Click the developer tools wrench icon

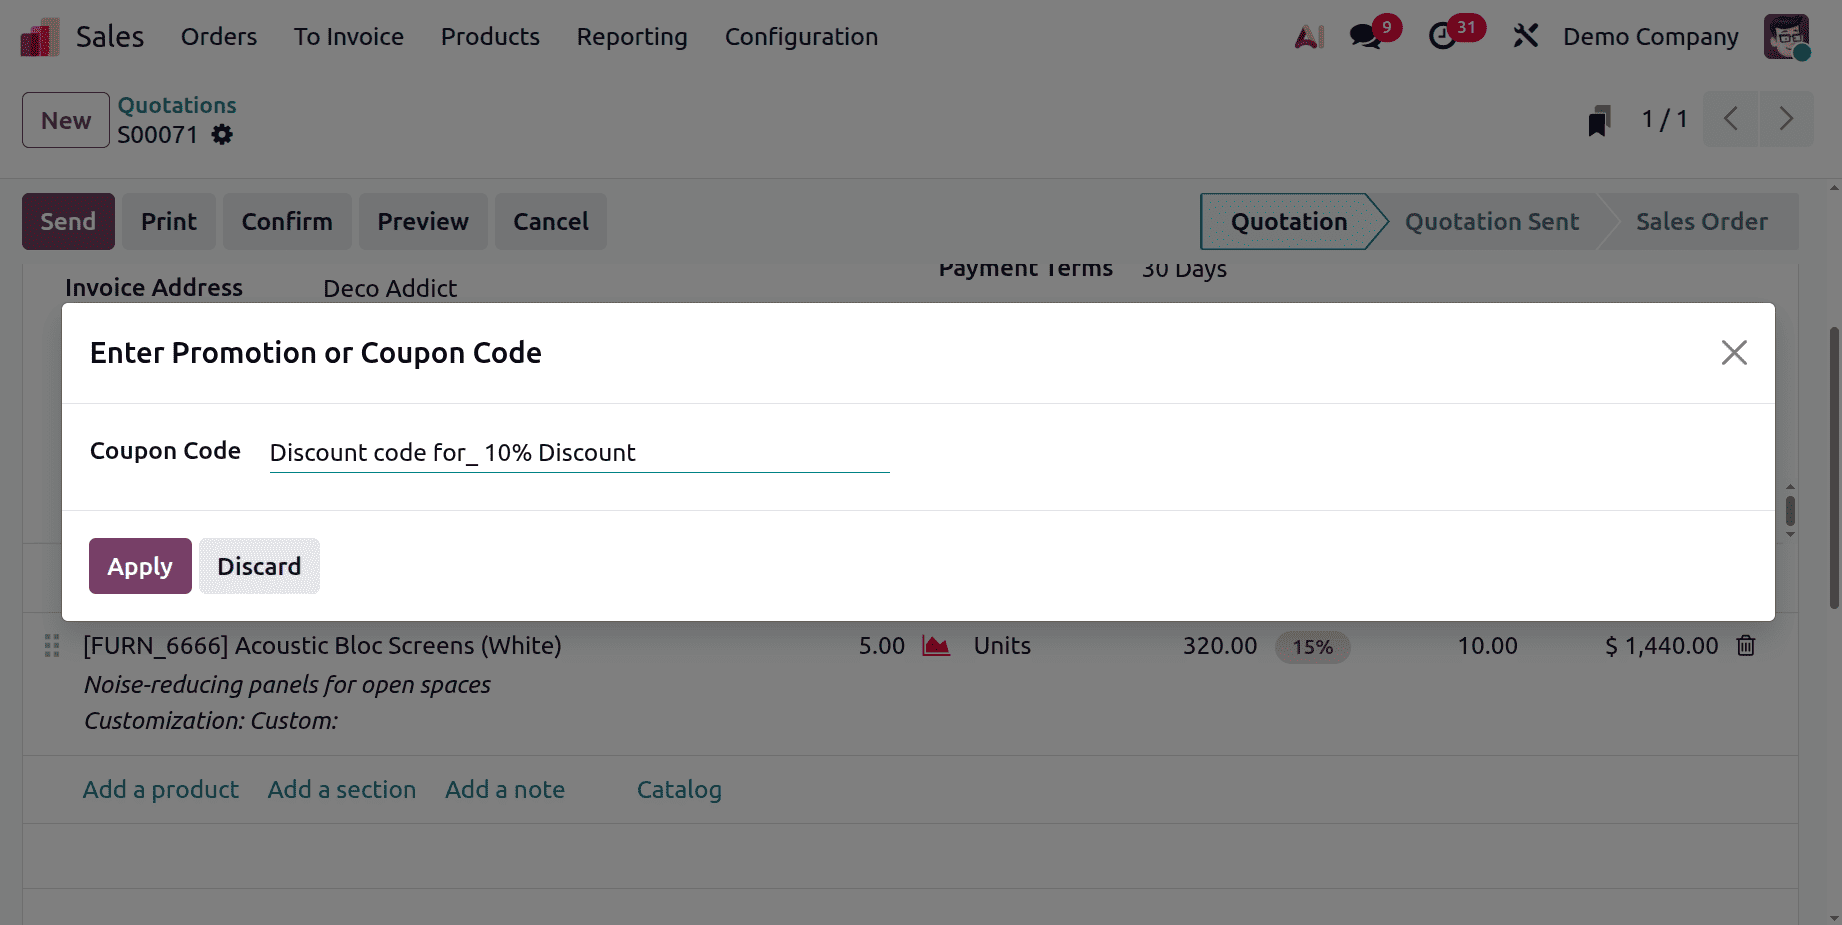pyautogui.click(x=1525, y=35)
